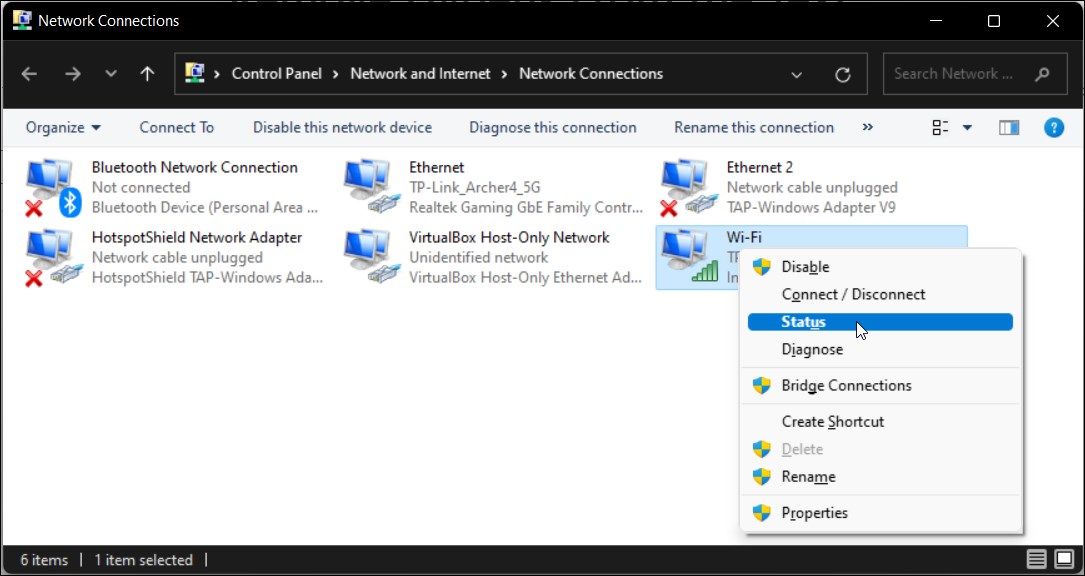
Task: Choose Rename in the context menu
Action: 880,477
